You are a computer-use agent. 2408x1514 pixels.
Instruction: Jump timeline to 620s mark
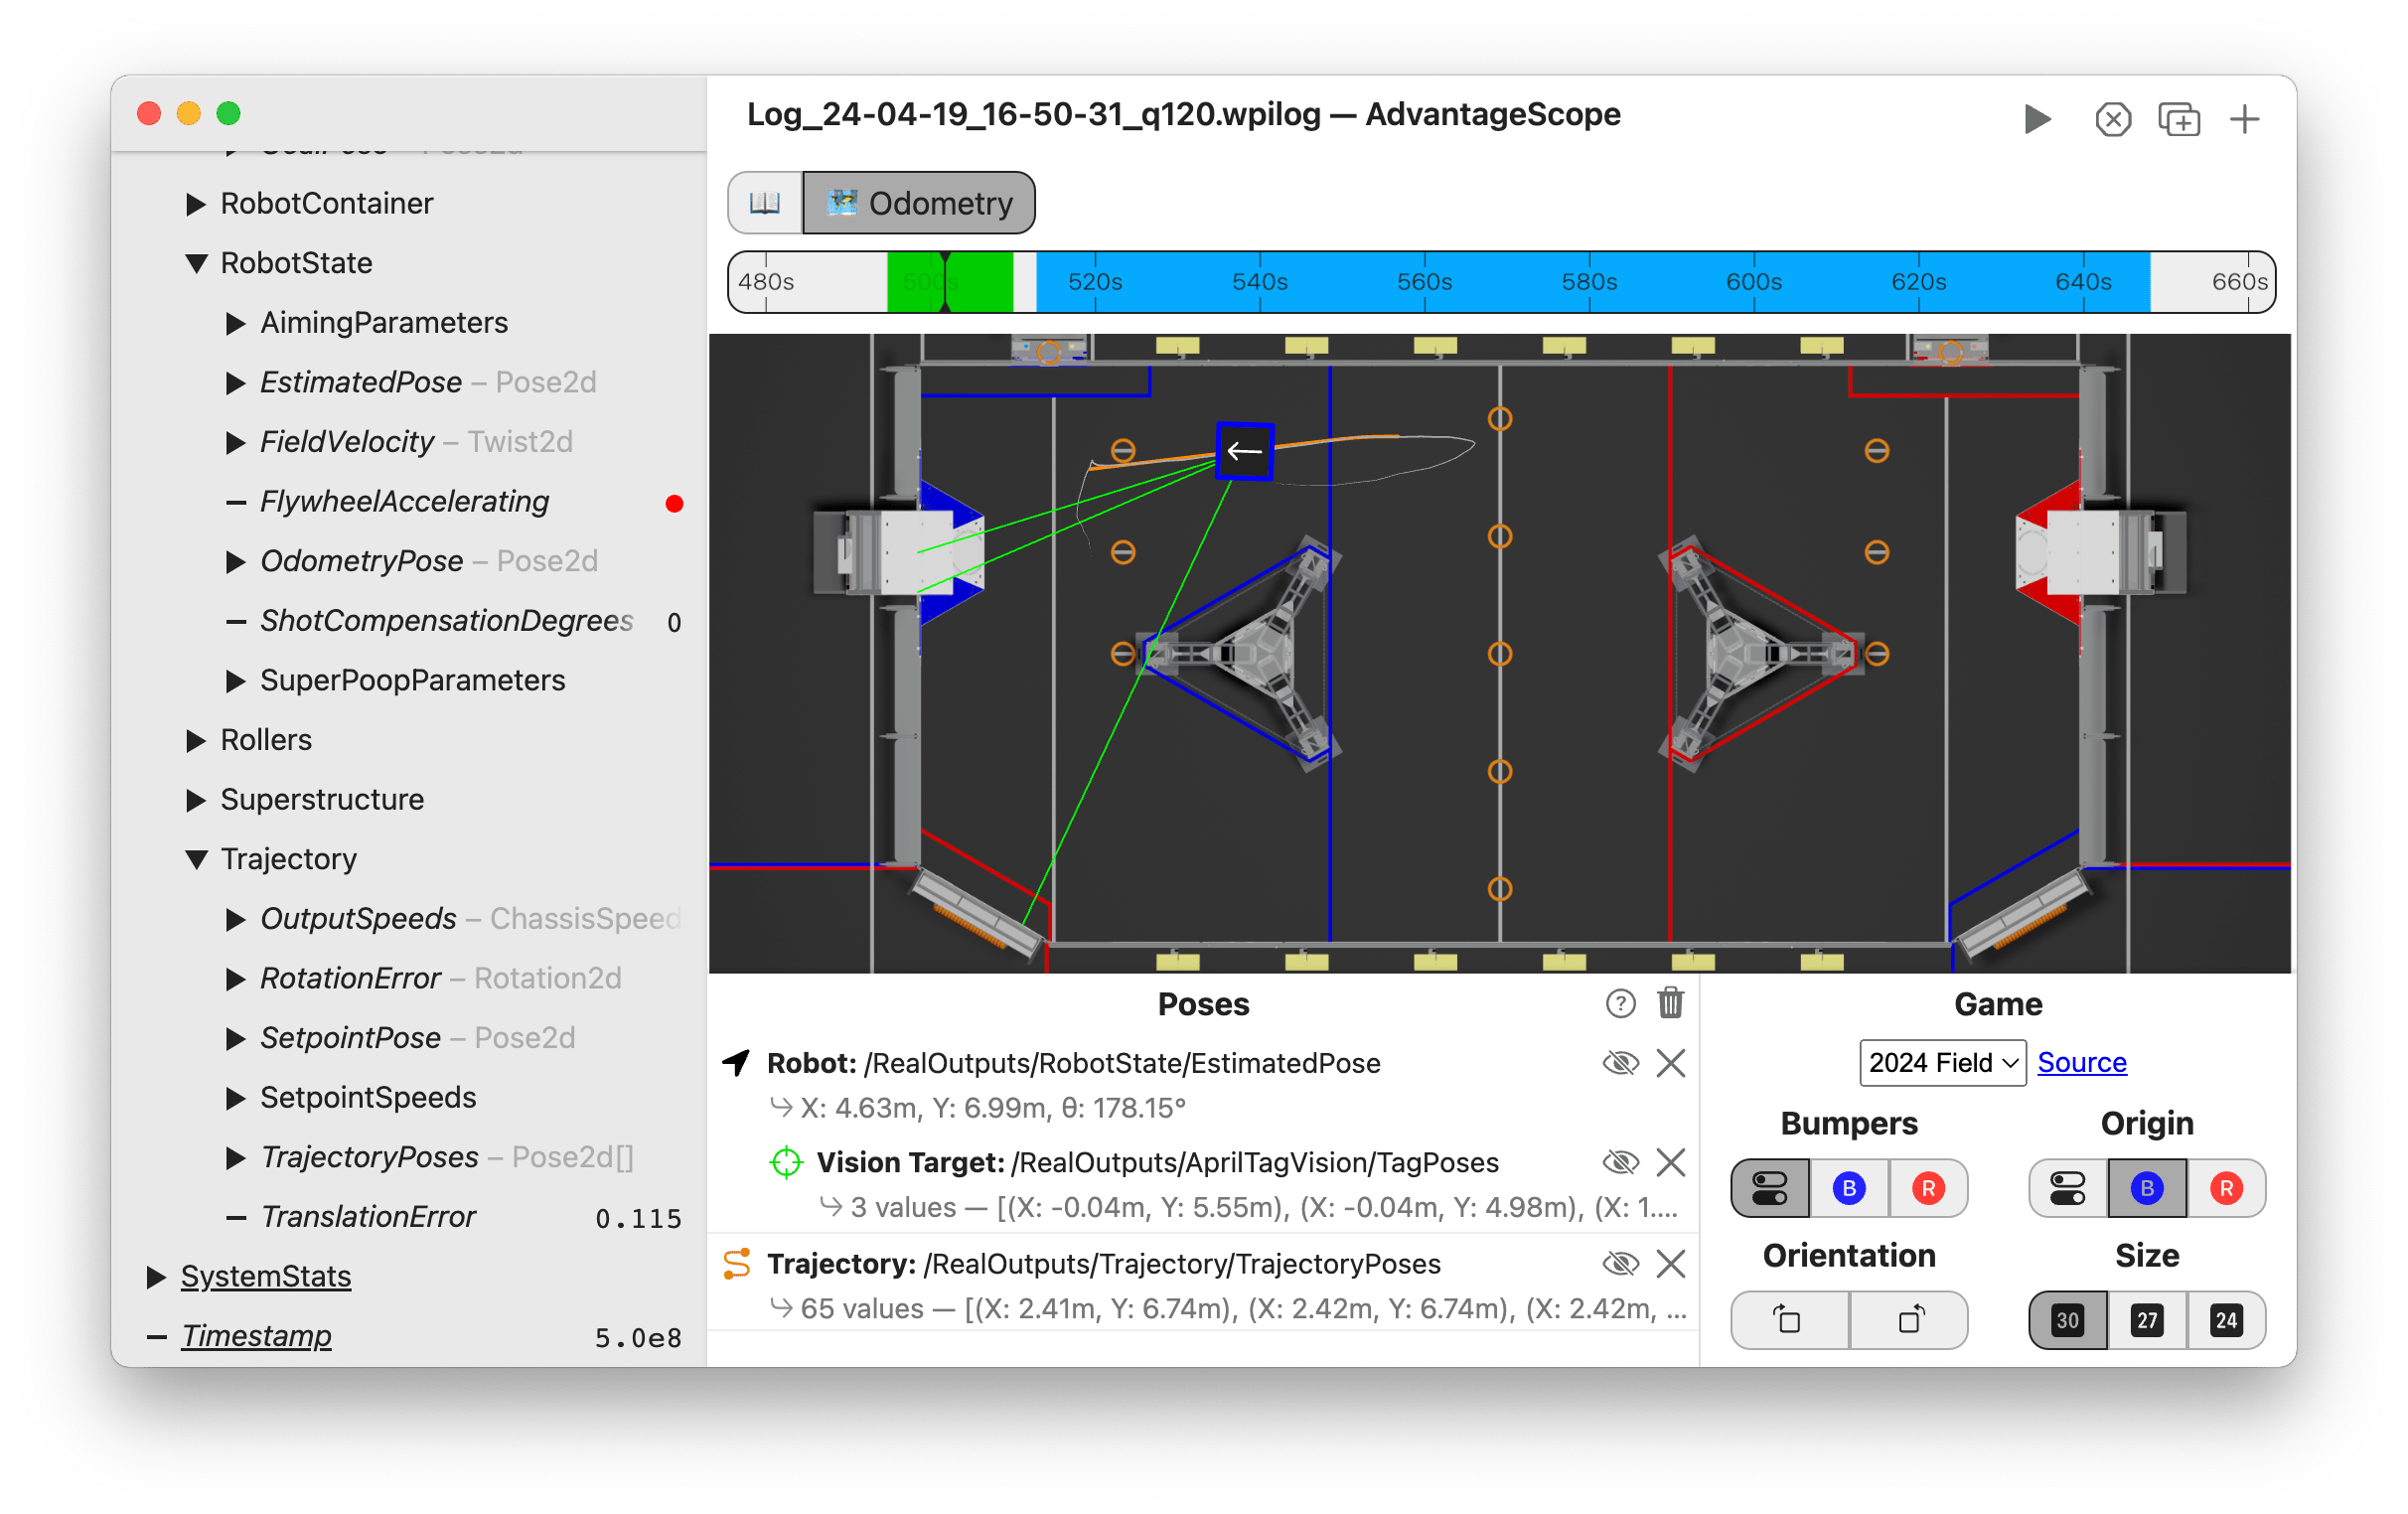point(1918,282)
